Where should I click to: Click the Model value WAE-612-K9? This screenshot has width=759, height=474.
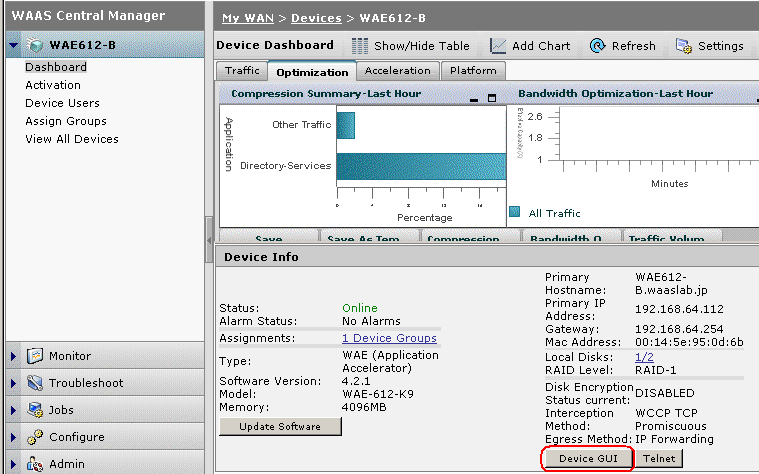click(378, 394)
